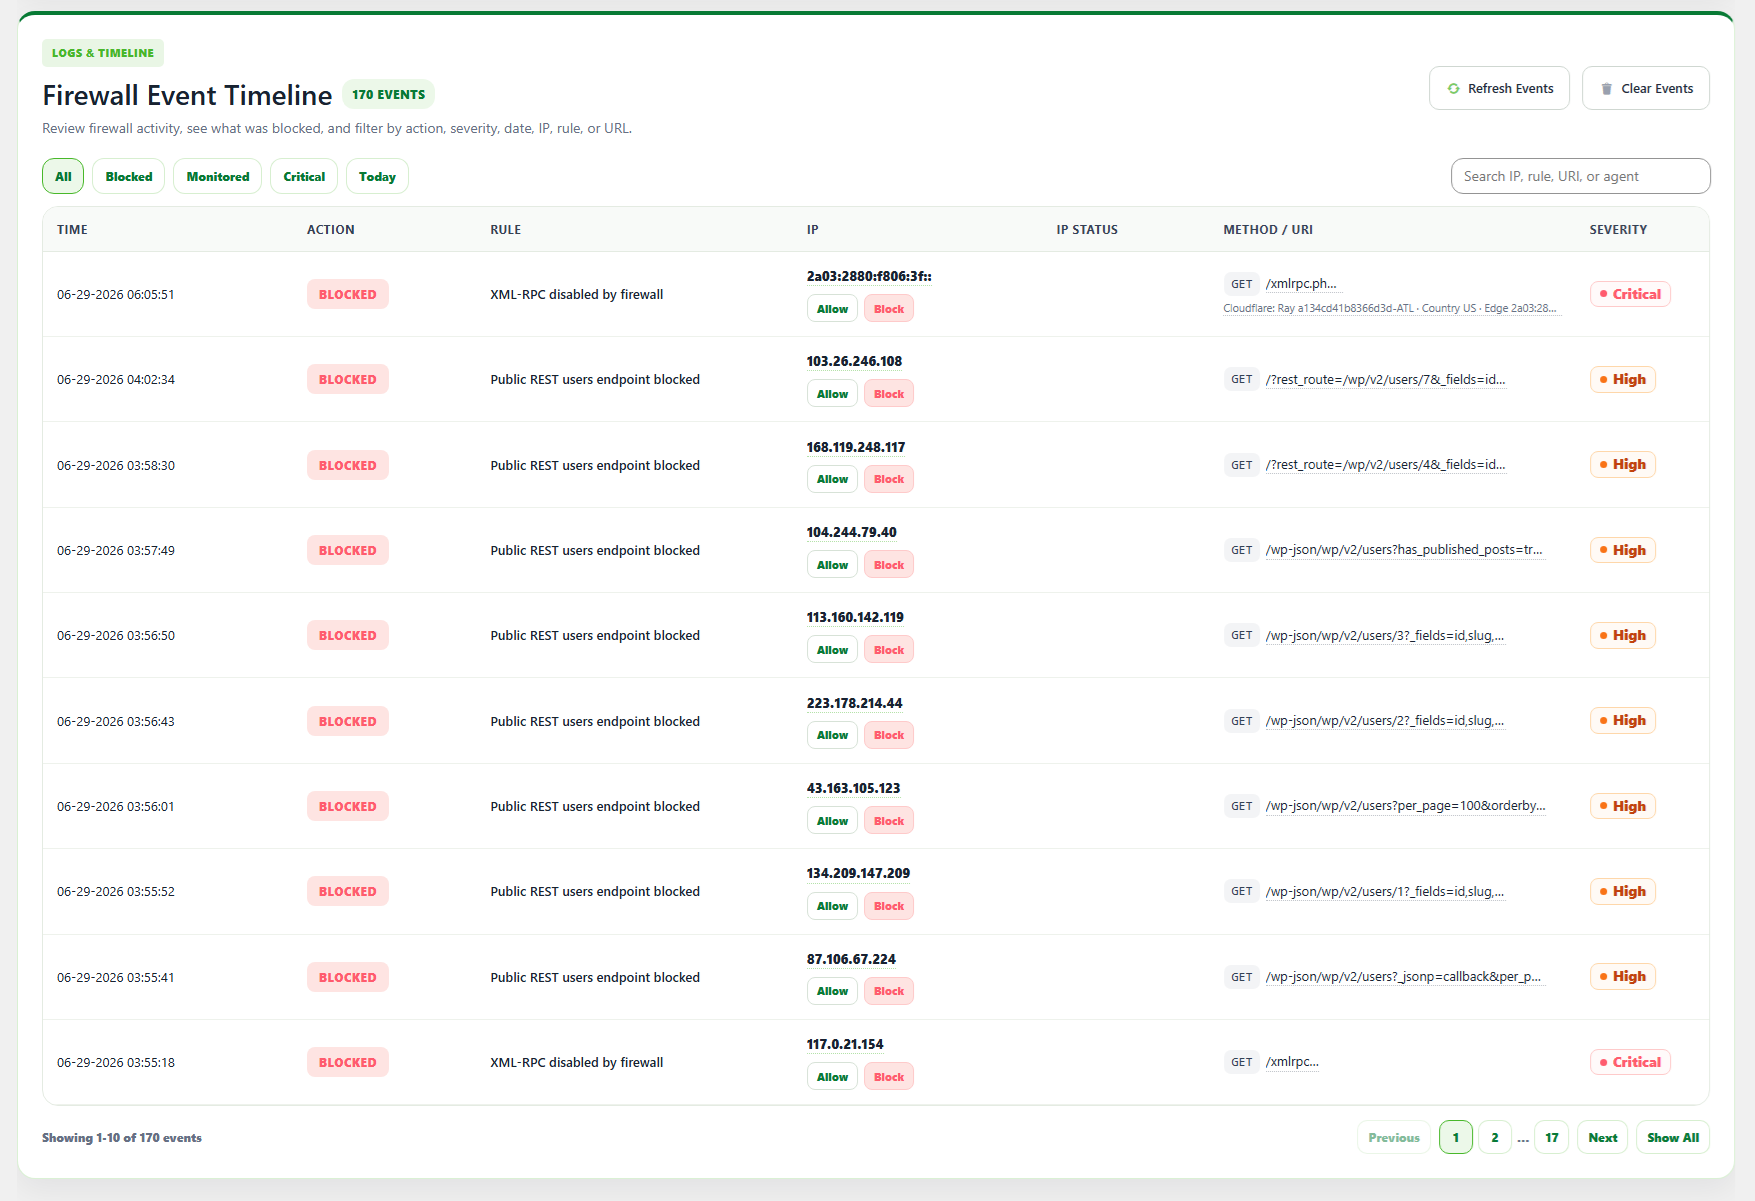The height and width of the screenshot is (1201, 1755).
Task: Switch to the Blocked filter tab
Action: click(x=129, y=176)
